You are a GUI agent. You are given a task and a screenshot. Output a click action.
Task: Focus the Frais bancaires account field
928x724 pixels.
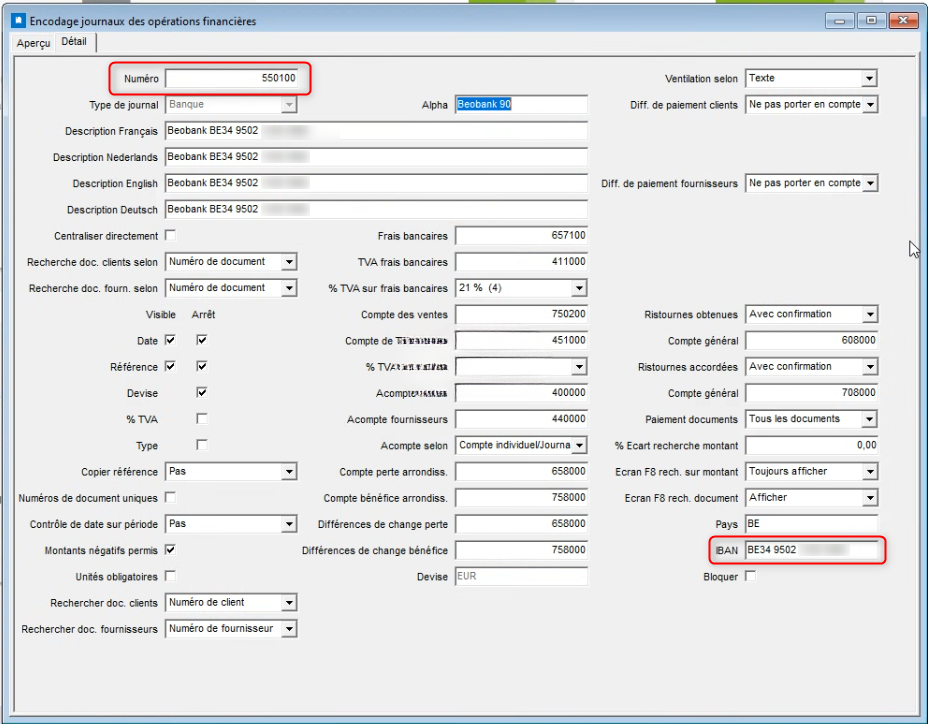pos(521,235)
